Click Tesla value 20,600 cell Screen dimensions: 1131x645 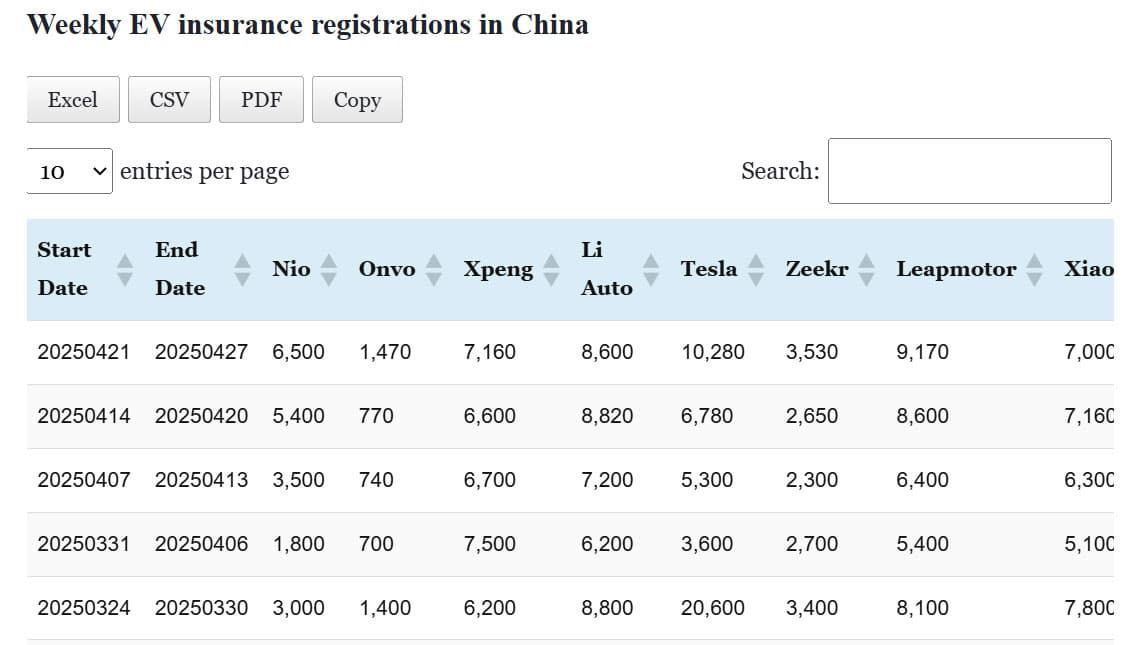(712, 608)
